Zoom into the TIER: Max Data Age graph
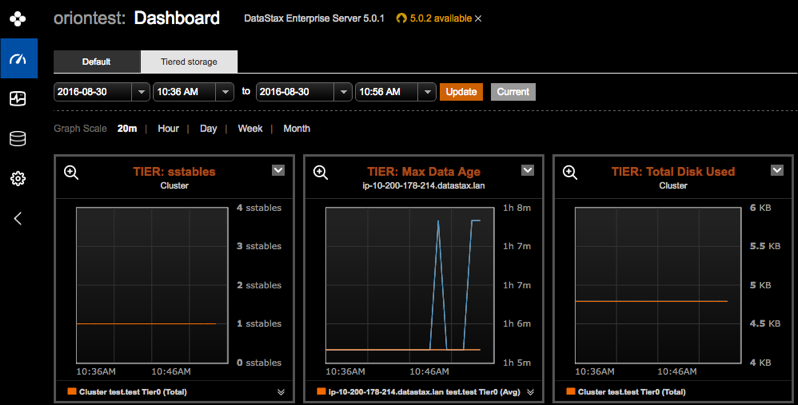This screenshot has width=798, height=405. pos(320,173)
